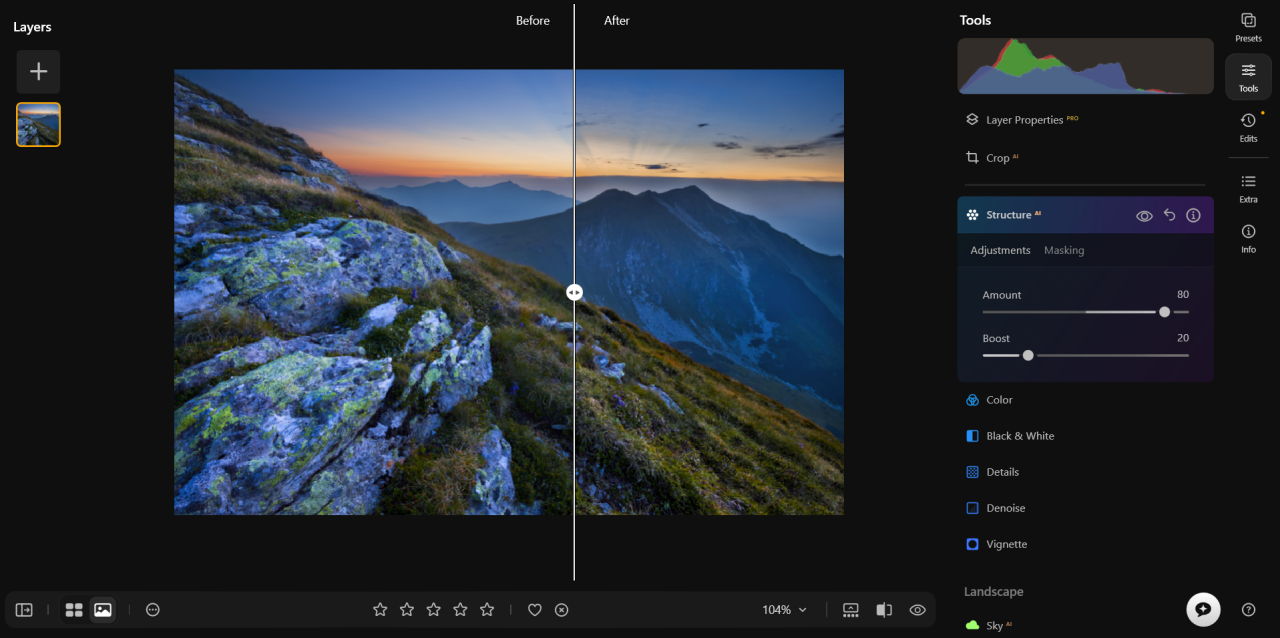Screen dimensions: 1280x638
Task: Rate photo one star
Action: click(x=380, y=609)
